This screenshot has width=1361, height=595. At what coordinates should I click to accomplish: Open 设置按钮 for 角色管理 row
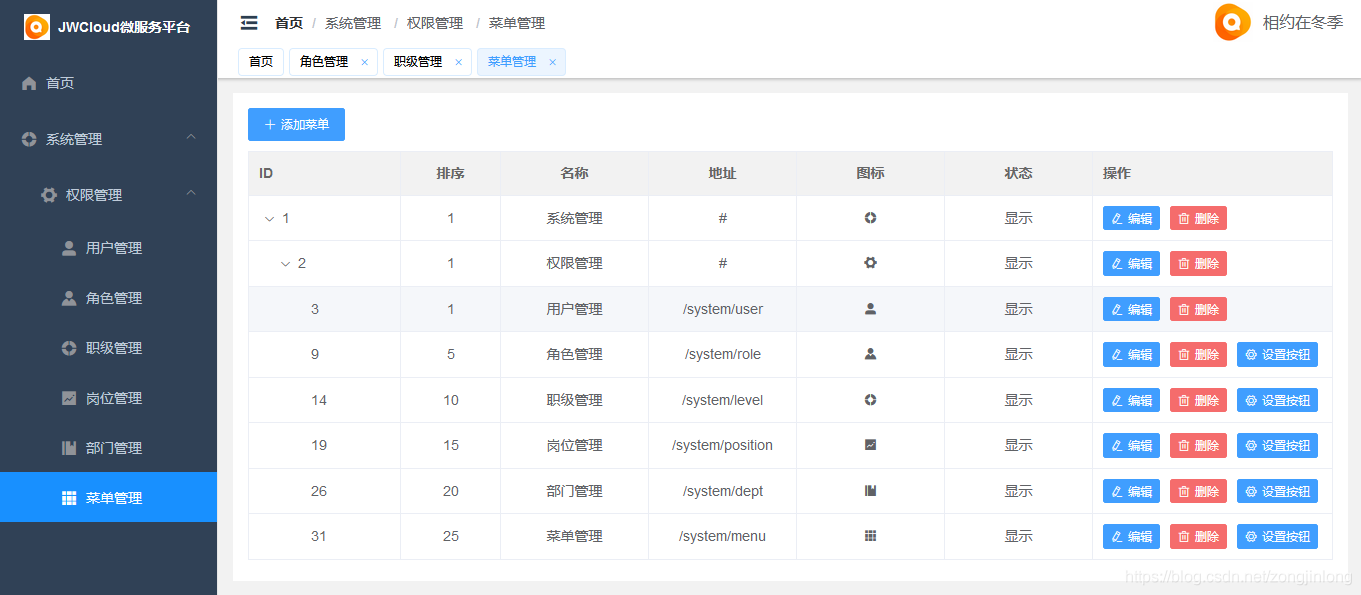click(1276, 354)
